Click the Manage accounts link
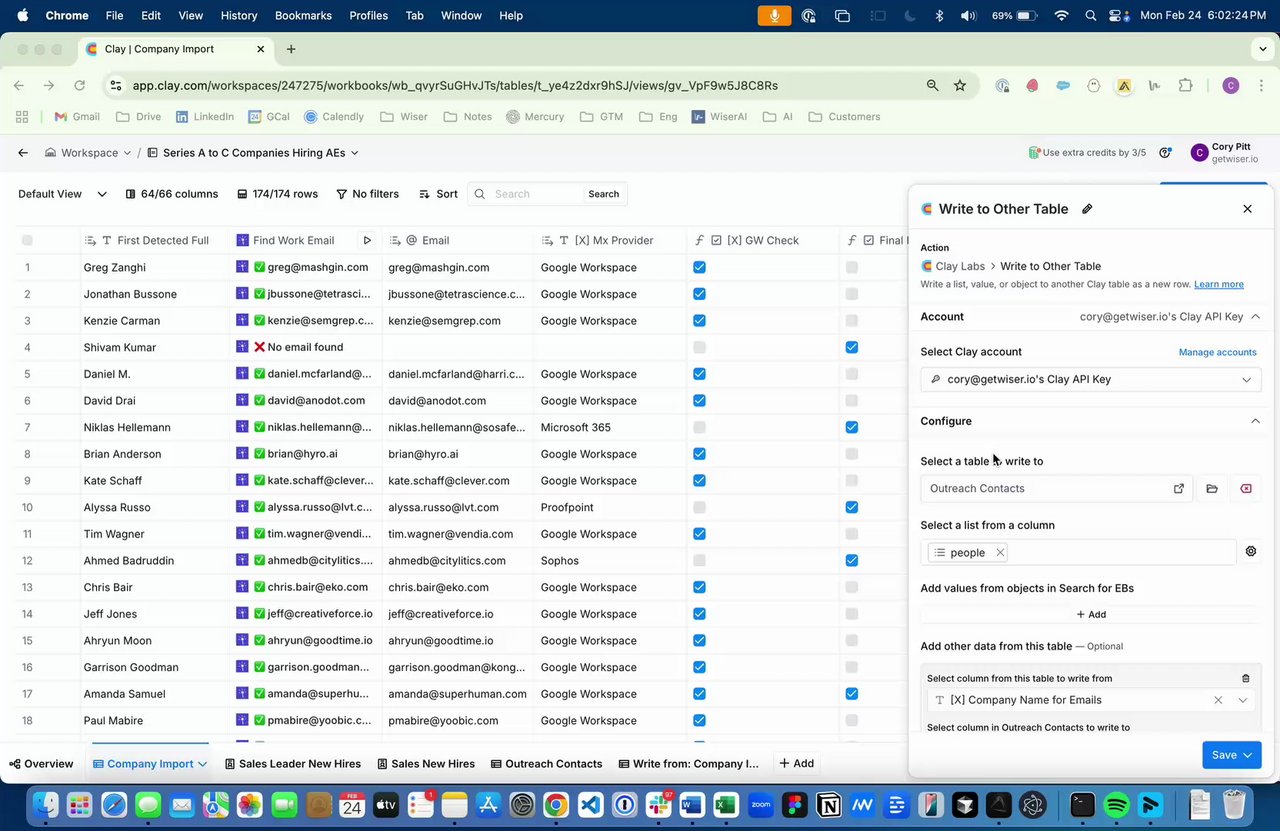This screenshot has height=831, width=1280. pyautogui.click(x=1218, y=352)
